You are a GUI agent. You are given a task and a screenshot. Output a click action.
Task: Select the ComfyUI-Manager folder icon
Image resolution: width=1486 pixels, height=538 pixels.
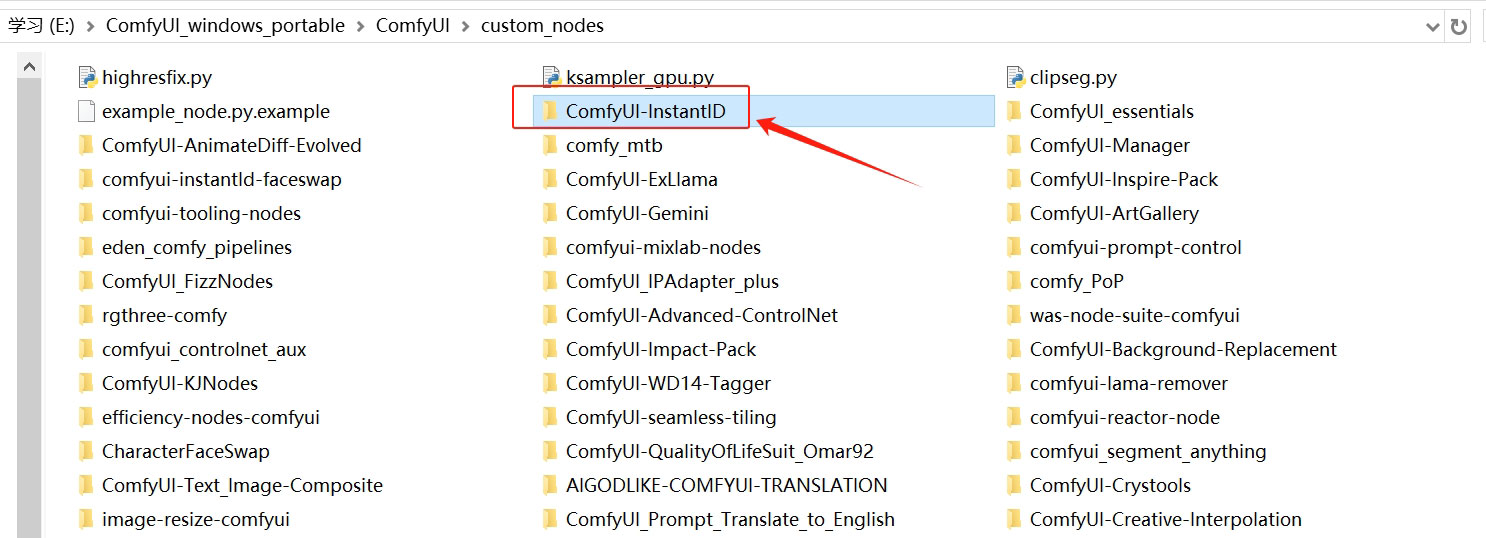point(1013,145)
